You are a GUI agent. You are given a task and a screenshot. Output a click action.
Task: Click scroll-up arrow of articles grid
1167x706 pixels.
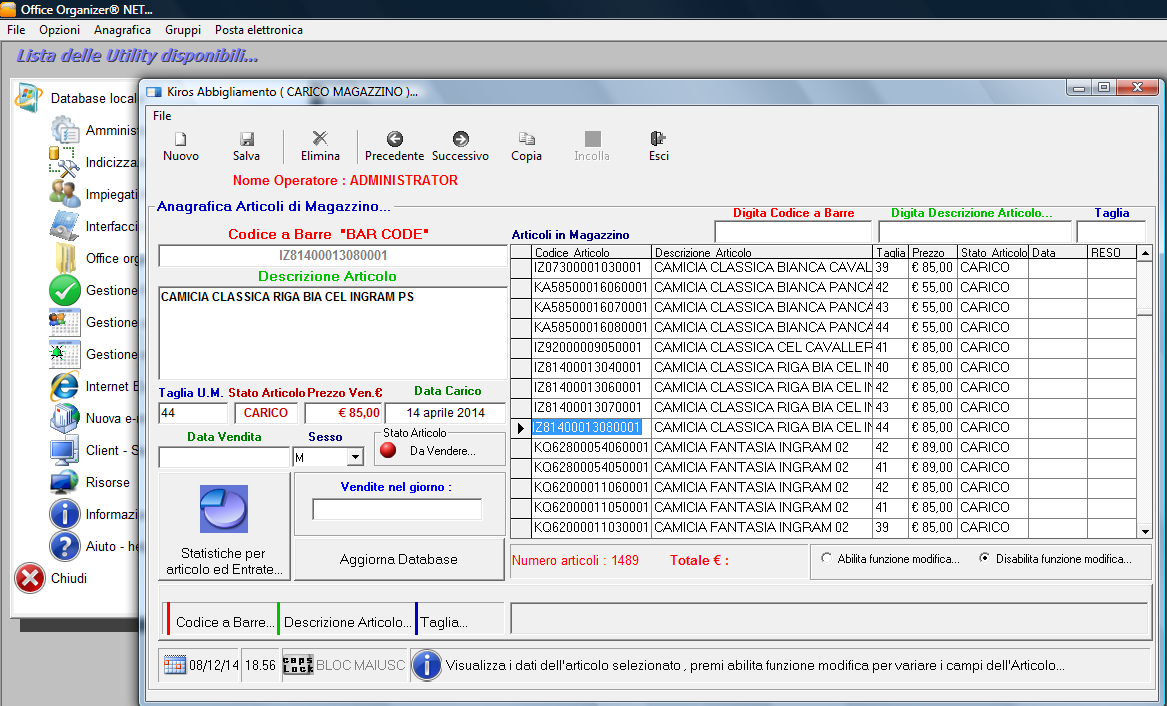(x=1145, y=253)
